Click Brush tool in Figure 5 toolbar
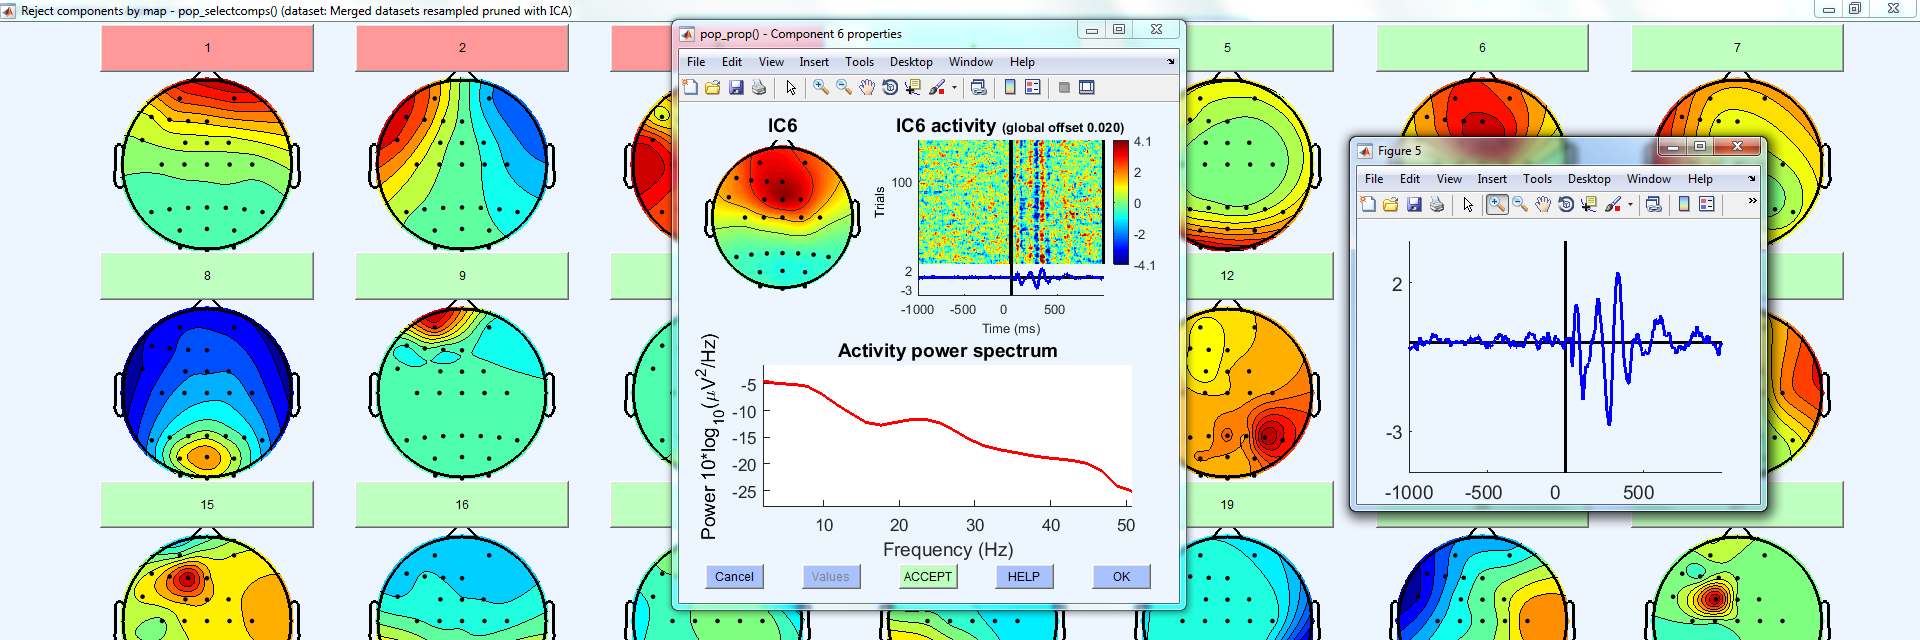Image resolution: width=1920 pixels, height=640 pixels. coord(1613,204)
